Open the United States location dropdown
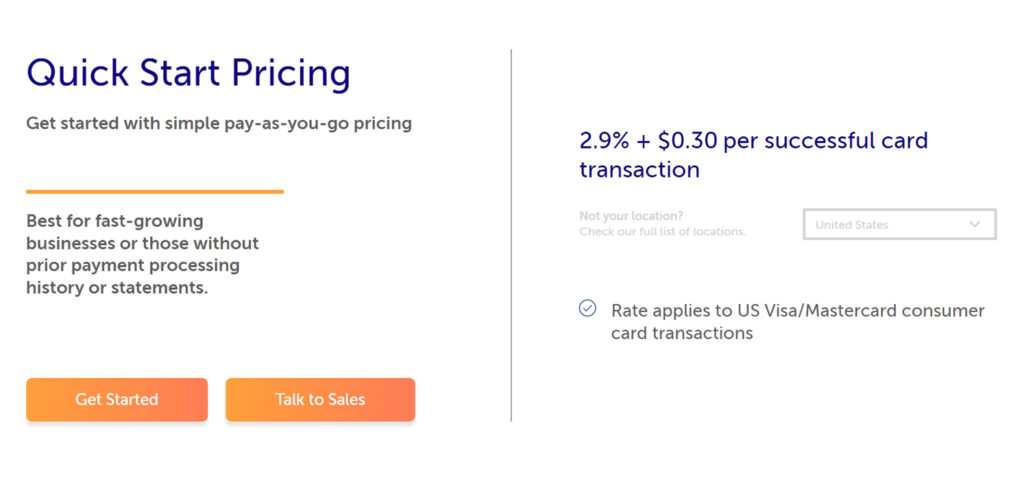This screenshot has width=1024, height=483. point(899,225)
